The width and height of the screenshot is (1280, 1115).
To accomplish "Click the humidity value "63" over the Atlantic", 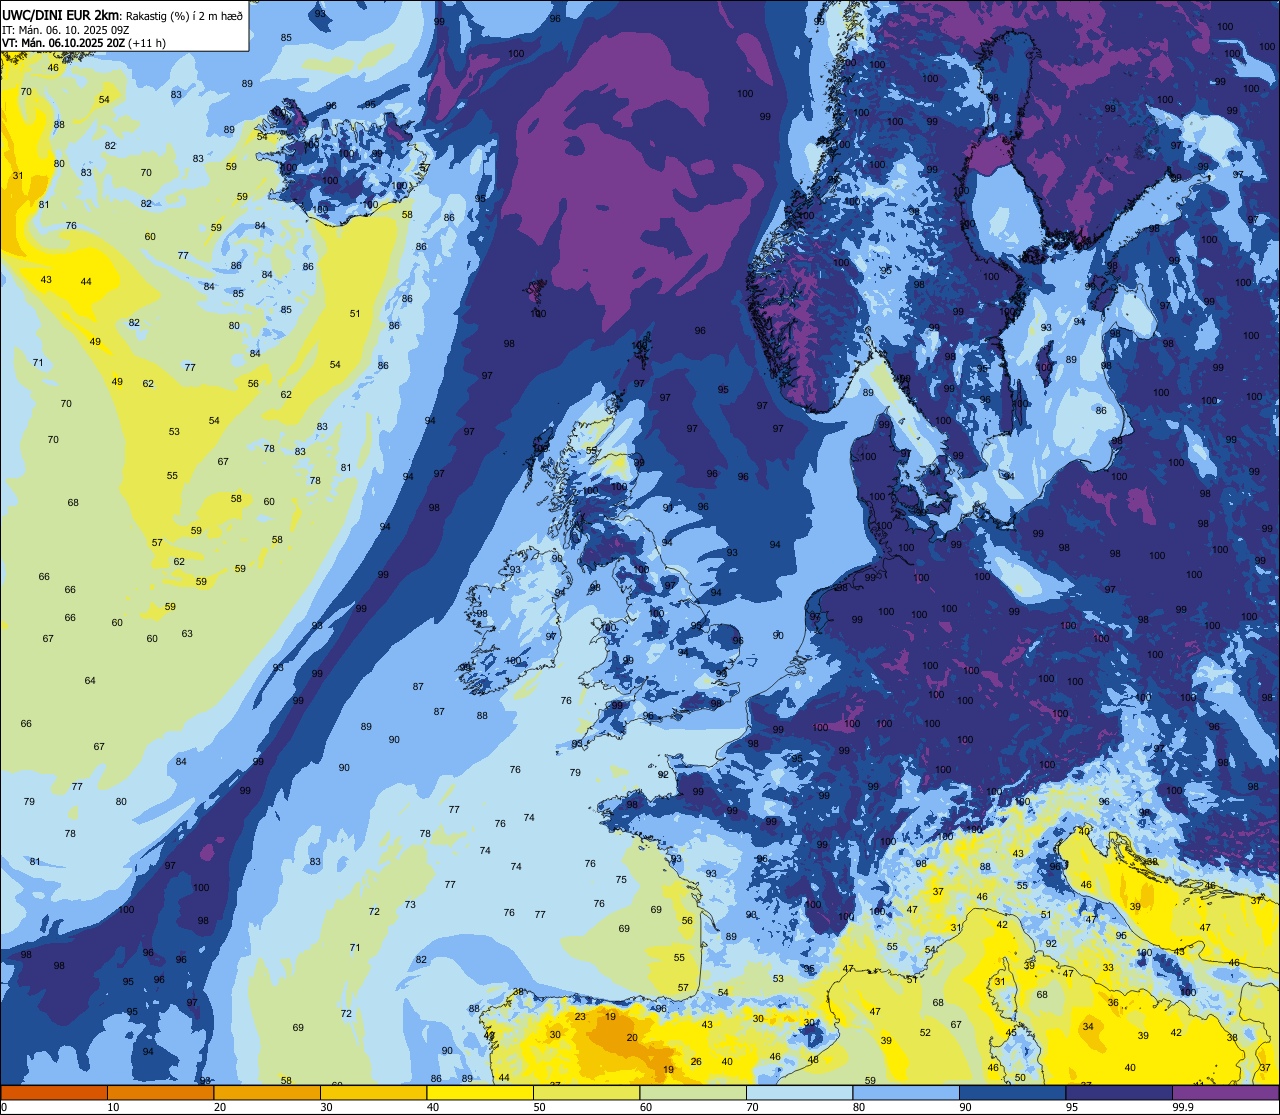I will tap(187, 634).
